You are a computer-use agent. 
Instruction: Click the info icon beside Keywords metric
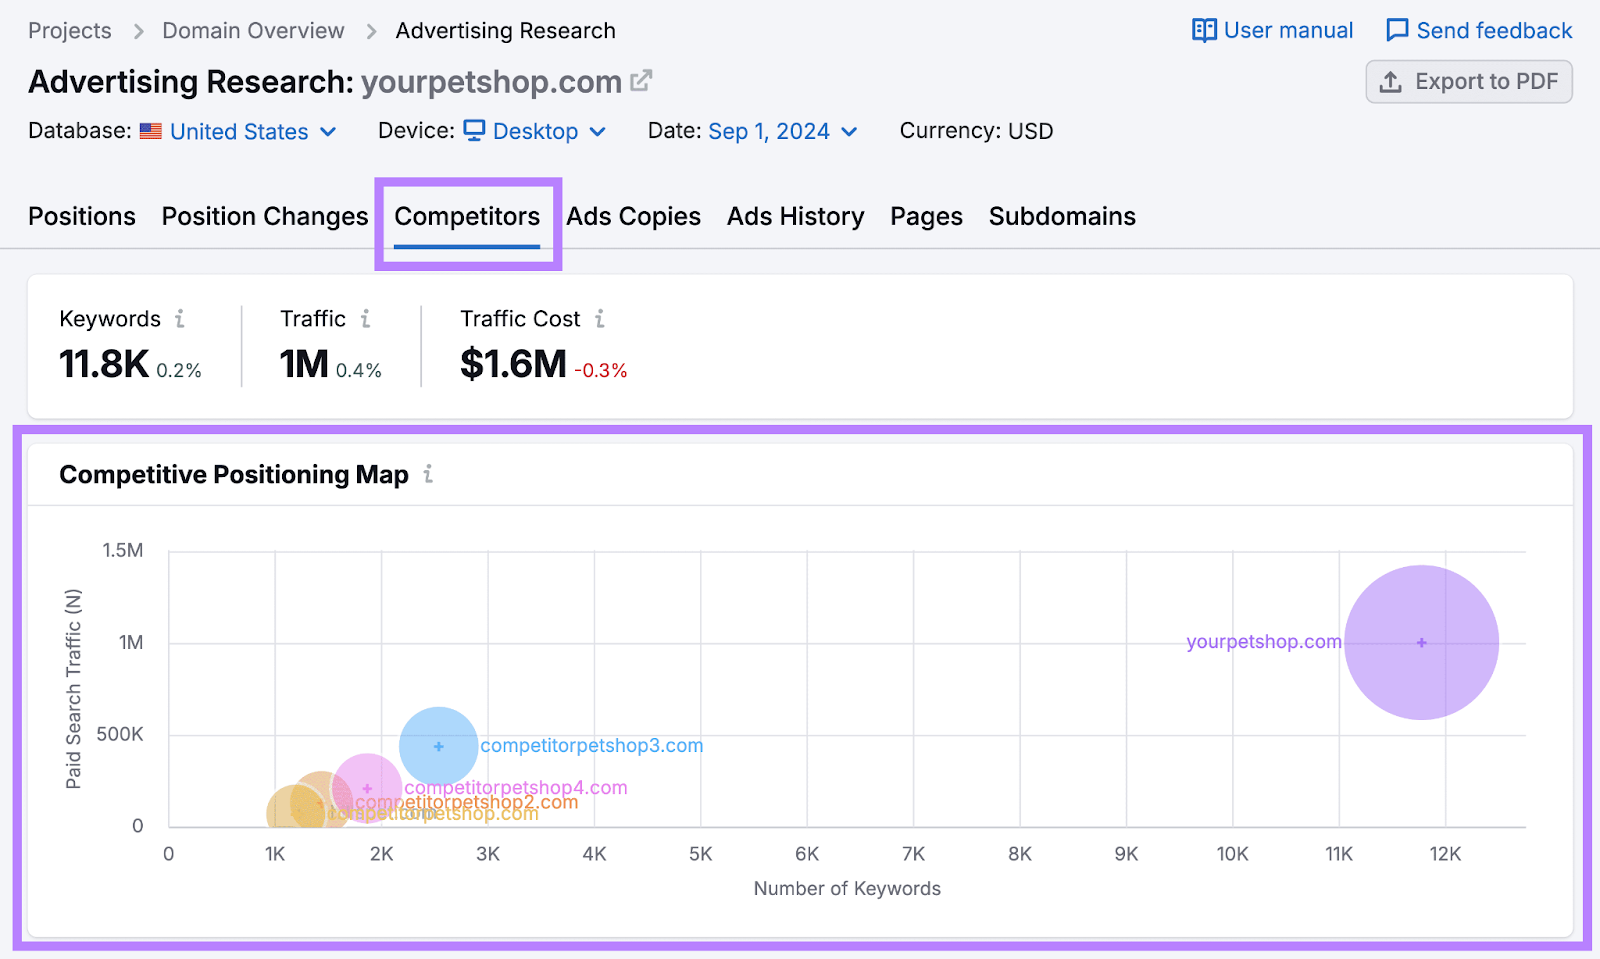coord(180,318)
